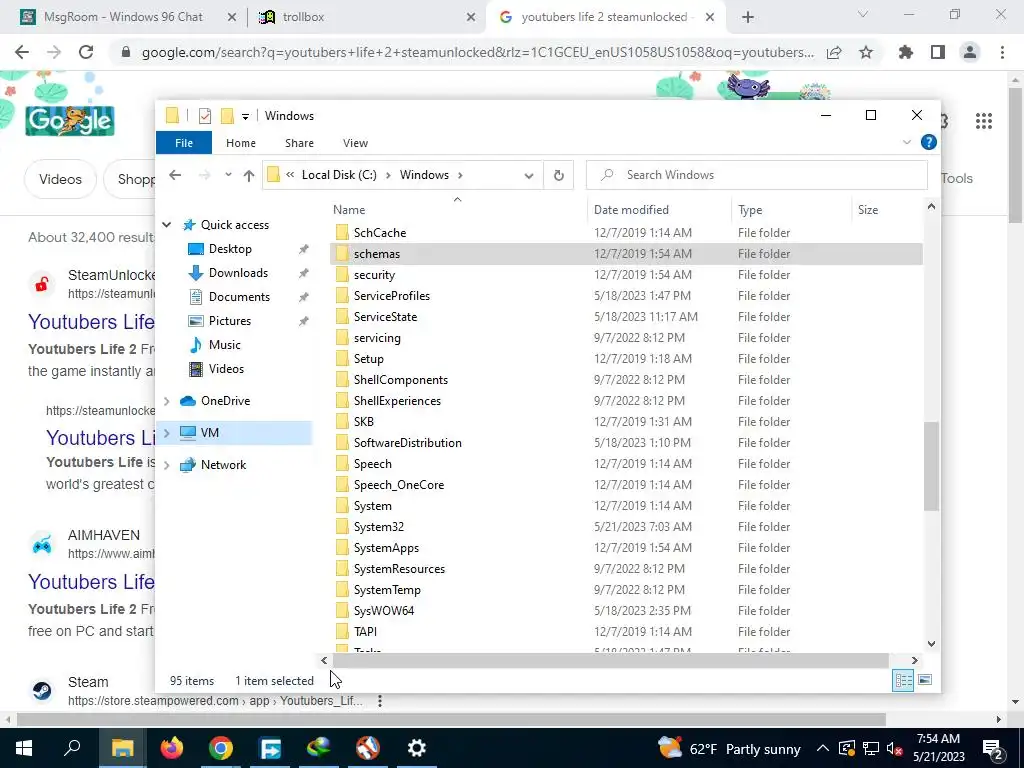Expand VM node in navigation pane
The width and height of the screenshot is (1024, 768).
point(167,433)
